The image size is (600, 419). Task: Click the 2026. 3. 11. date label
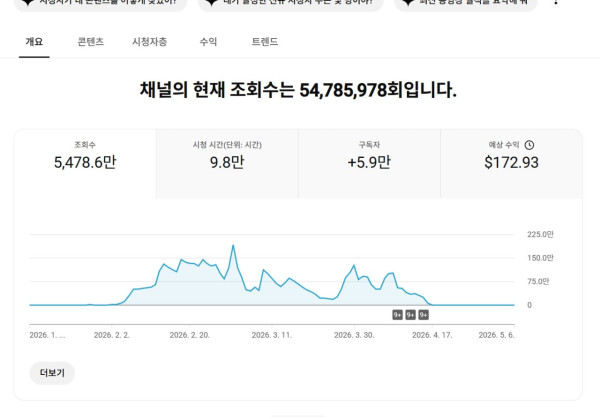272,335
